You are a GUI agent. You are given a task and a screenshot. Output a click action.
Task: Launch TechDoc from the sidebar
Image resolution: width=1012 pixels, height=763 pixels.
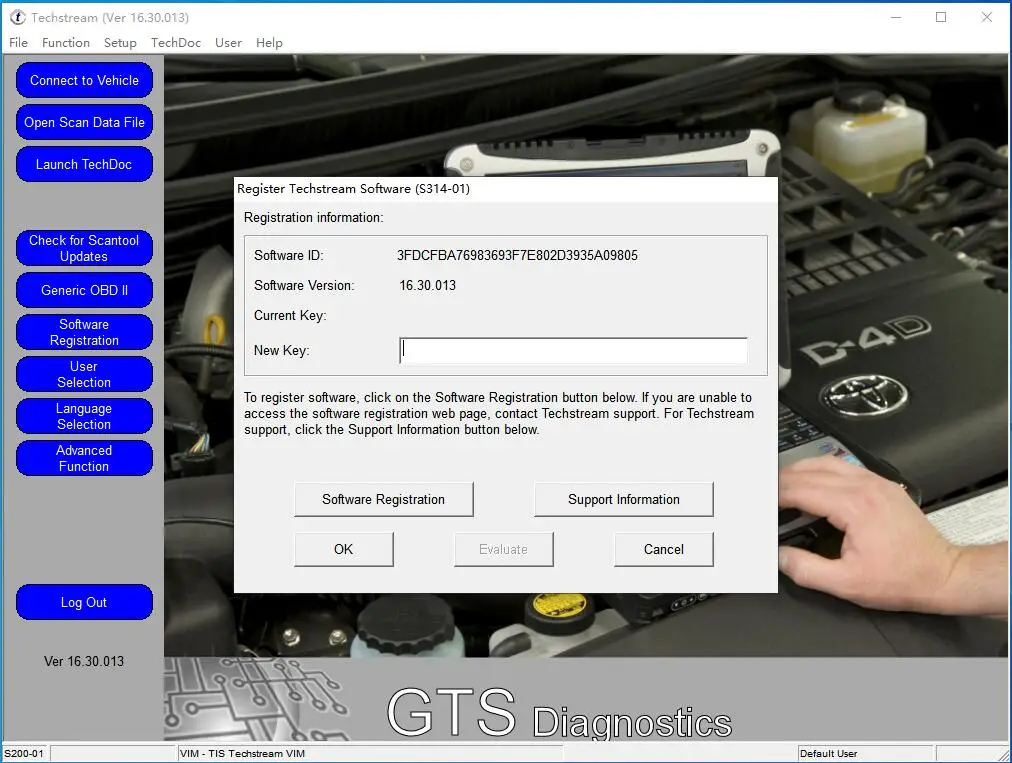(x=85, y=165)
